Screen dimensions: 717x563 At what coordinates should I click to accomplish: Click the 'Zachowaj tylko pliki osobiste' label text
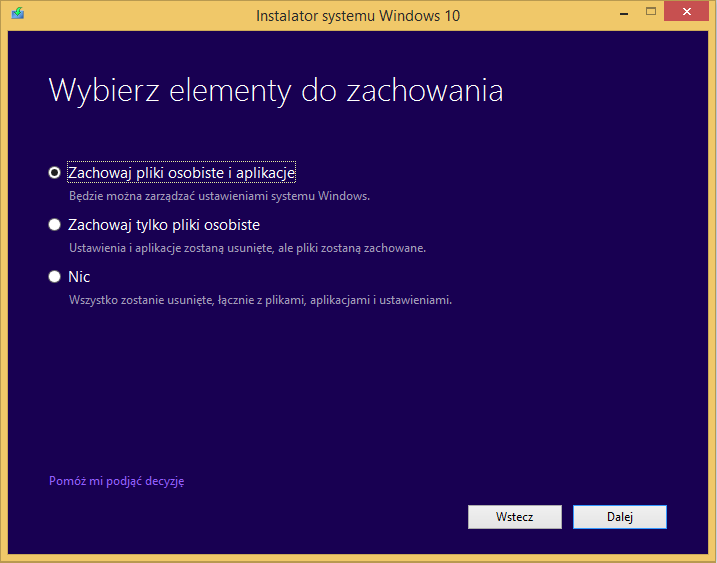(164, 225)
